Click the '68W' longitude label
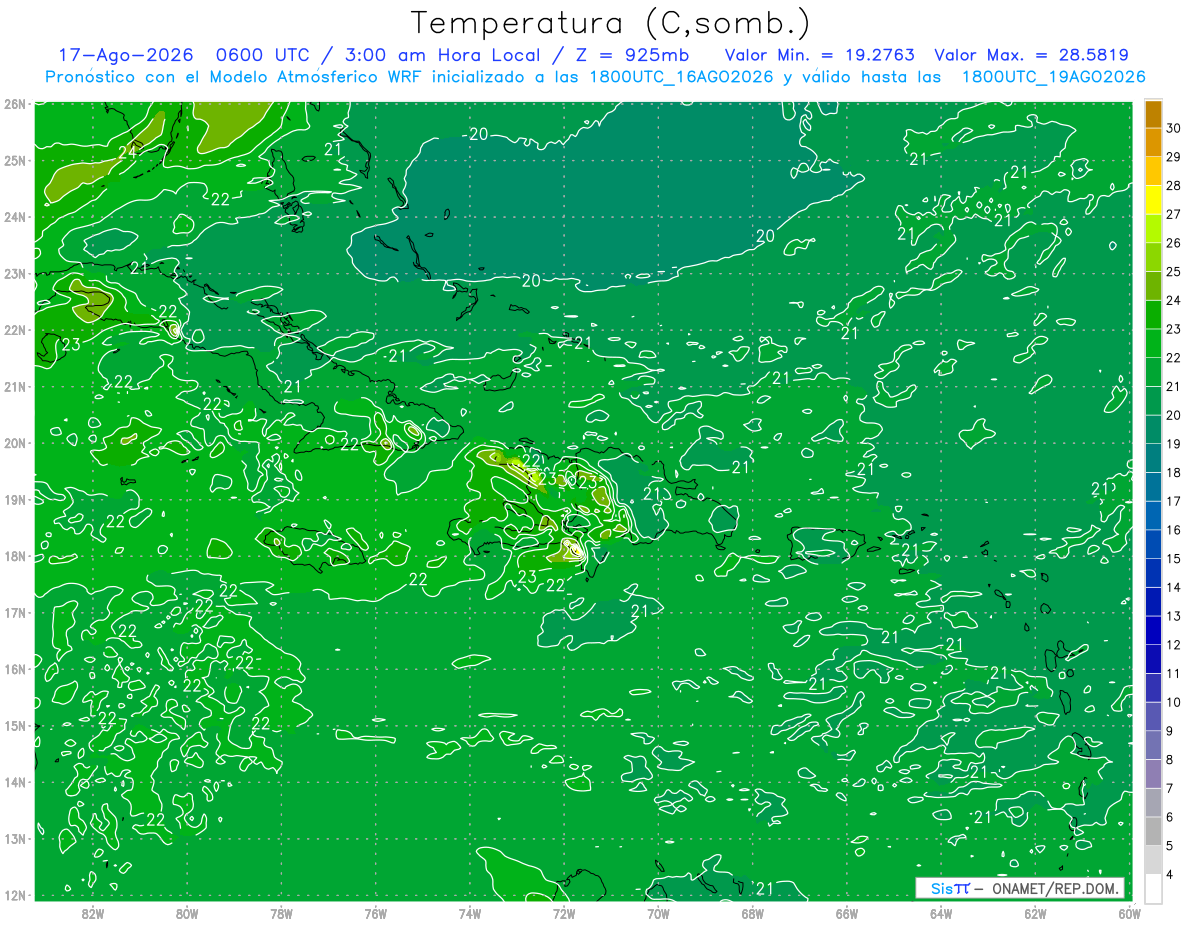The height and width of the screenshot is (927, 1200). pos(752,913)
